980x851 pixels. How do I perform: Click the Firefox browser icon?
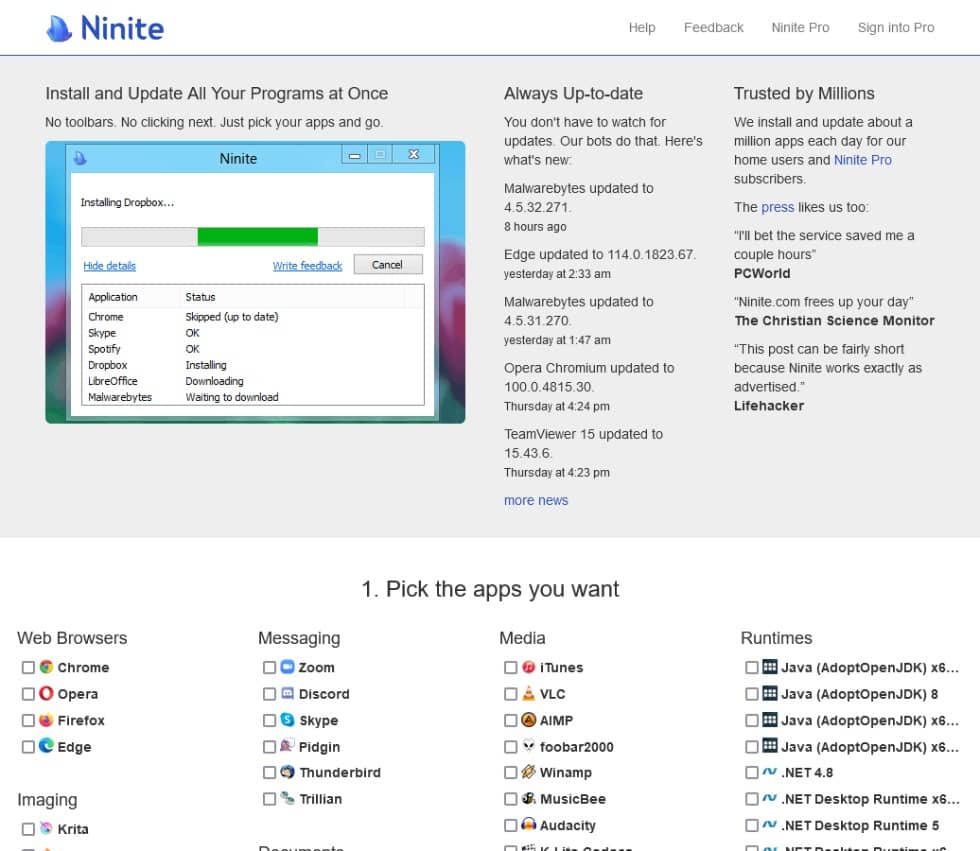46,720
